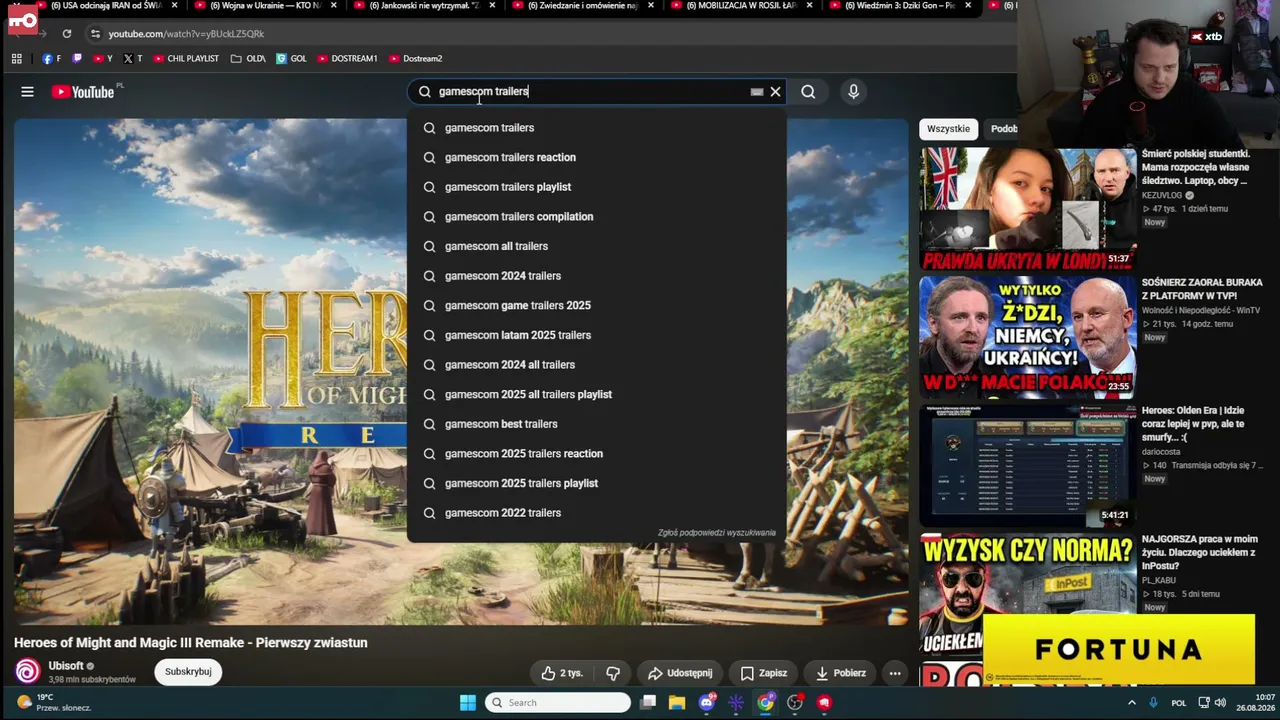
Task: Switch to the 'Zwiedzanie i omówienie' tab
Action: pyautogui.click(x=583, y=6)
